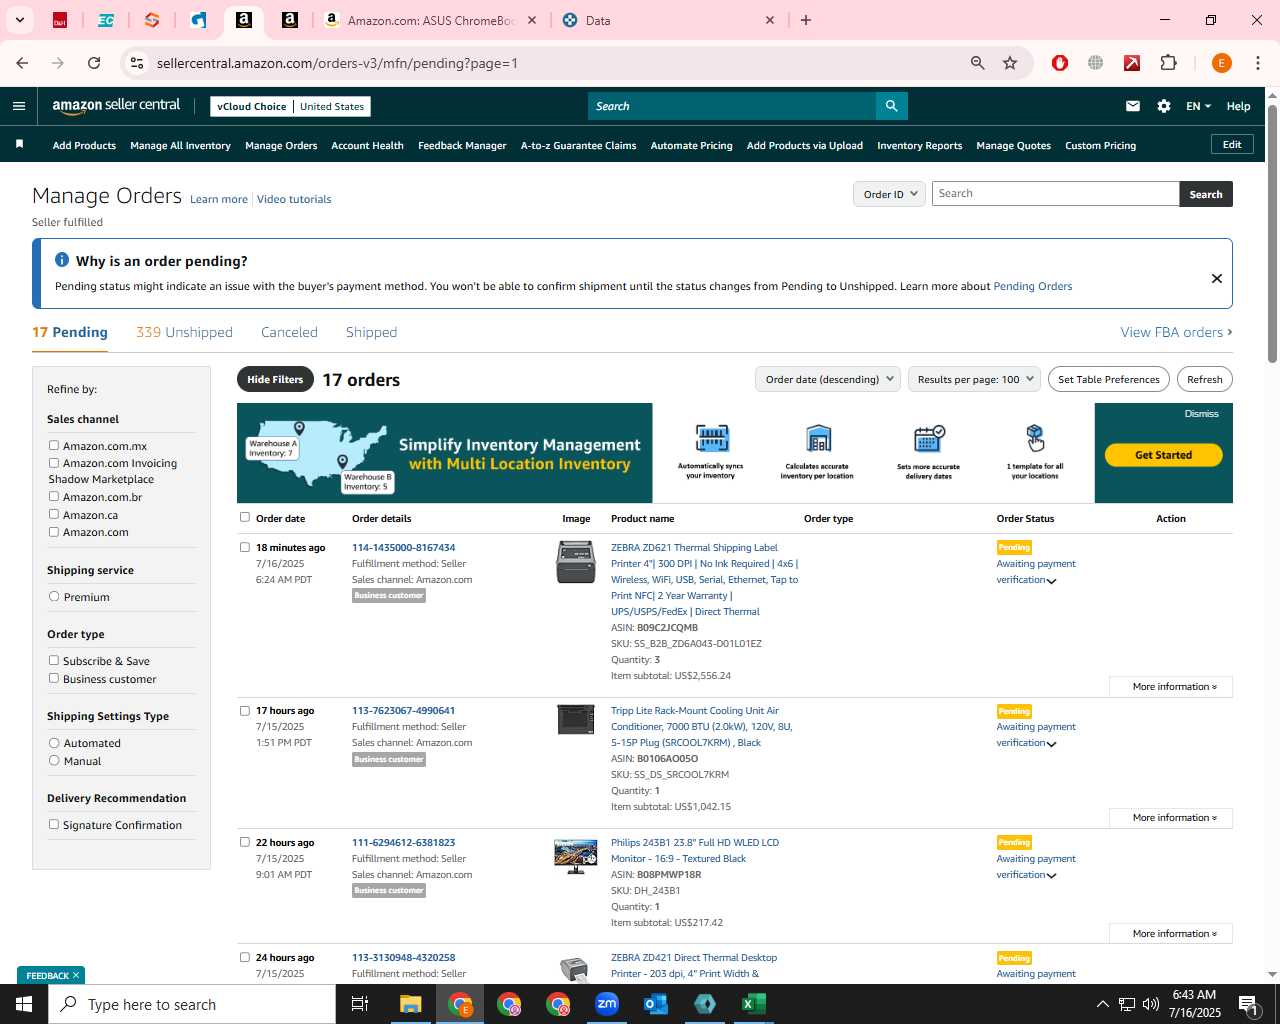This screenshot has height=1024, width=1280.
Task: Reload the page with the browser refresh icon
Action: (94, 63)
